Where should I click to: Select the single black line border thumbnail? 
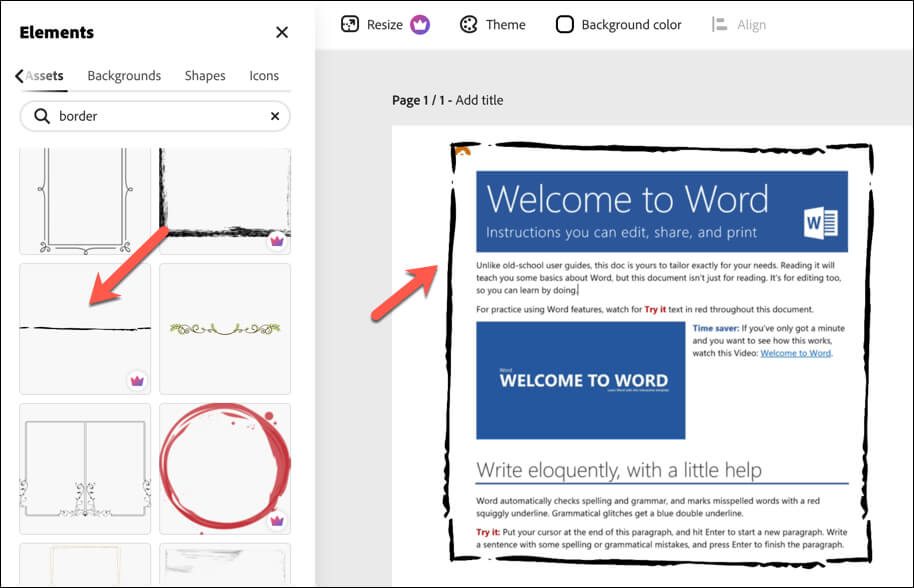coord(85,329)
